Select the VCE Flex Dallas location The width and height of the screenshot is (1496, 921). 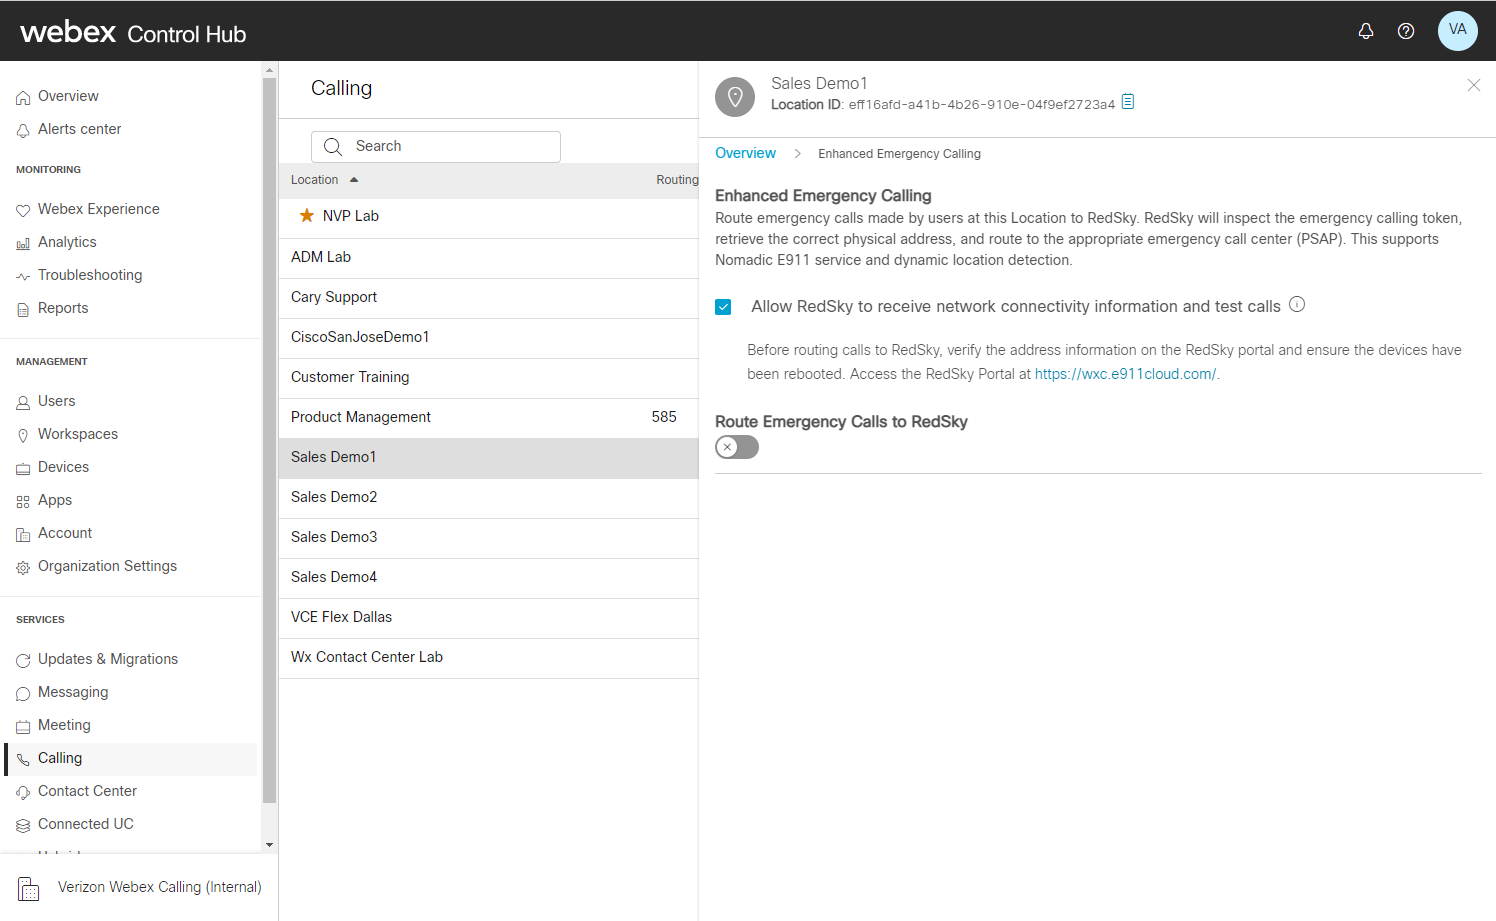[489, 618]
